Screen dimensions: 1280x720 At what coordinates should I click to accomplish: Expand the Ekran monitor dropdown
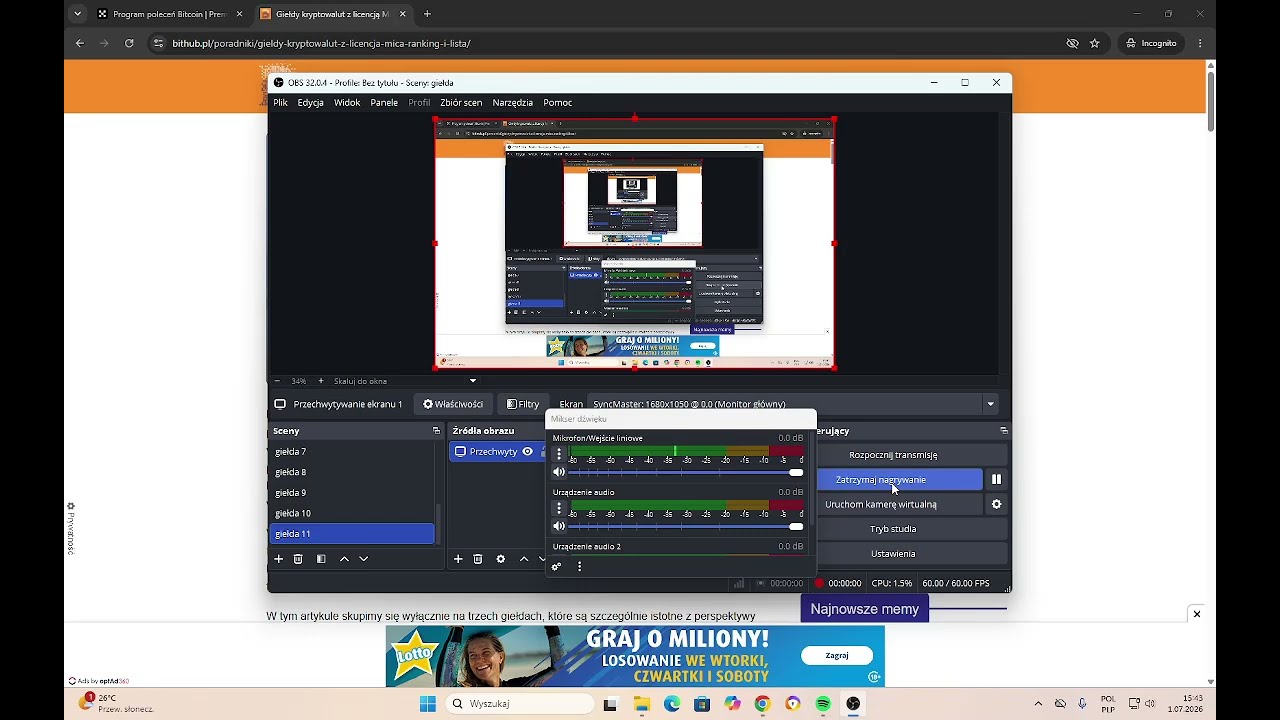click(990, 404)
